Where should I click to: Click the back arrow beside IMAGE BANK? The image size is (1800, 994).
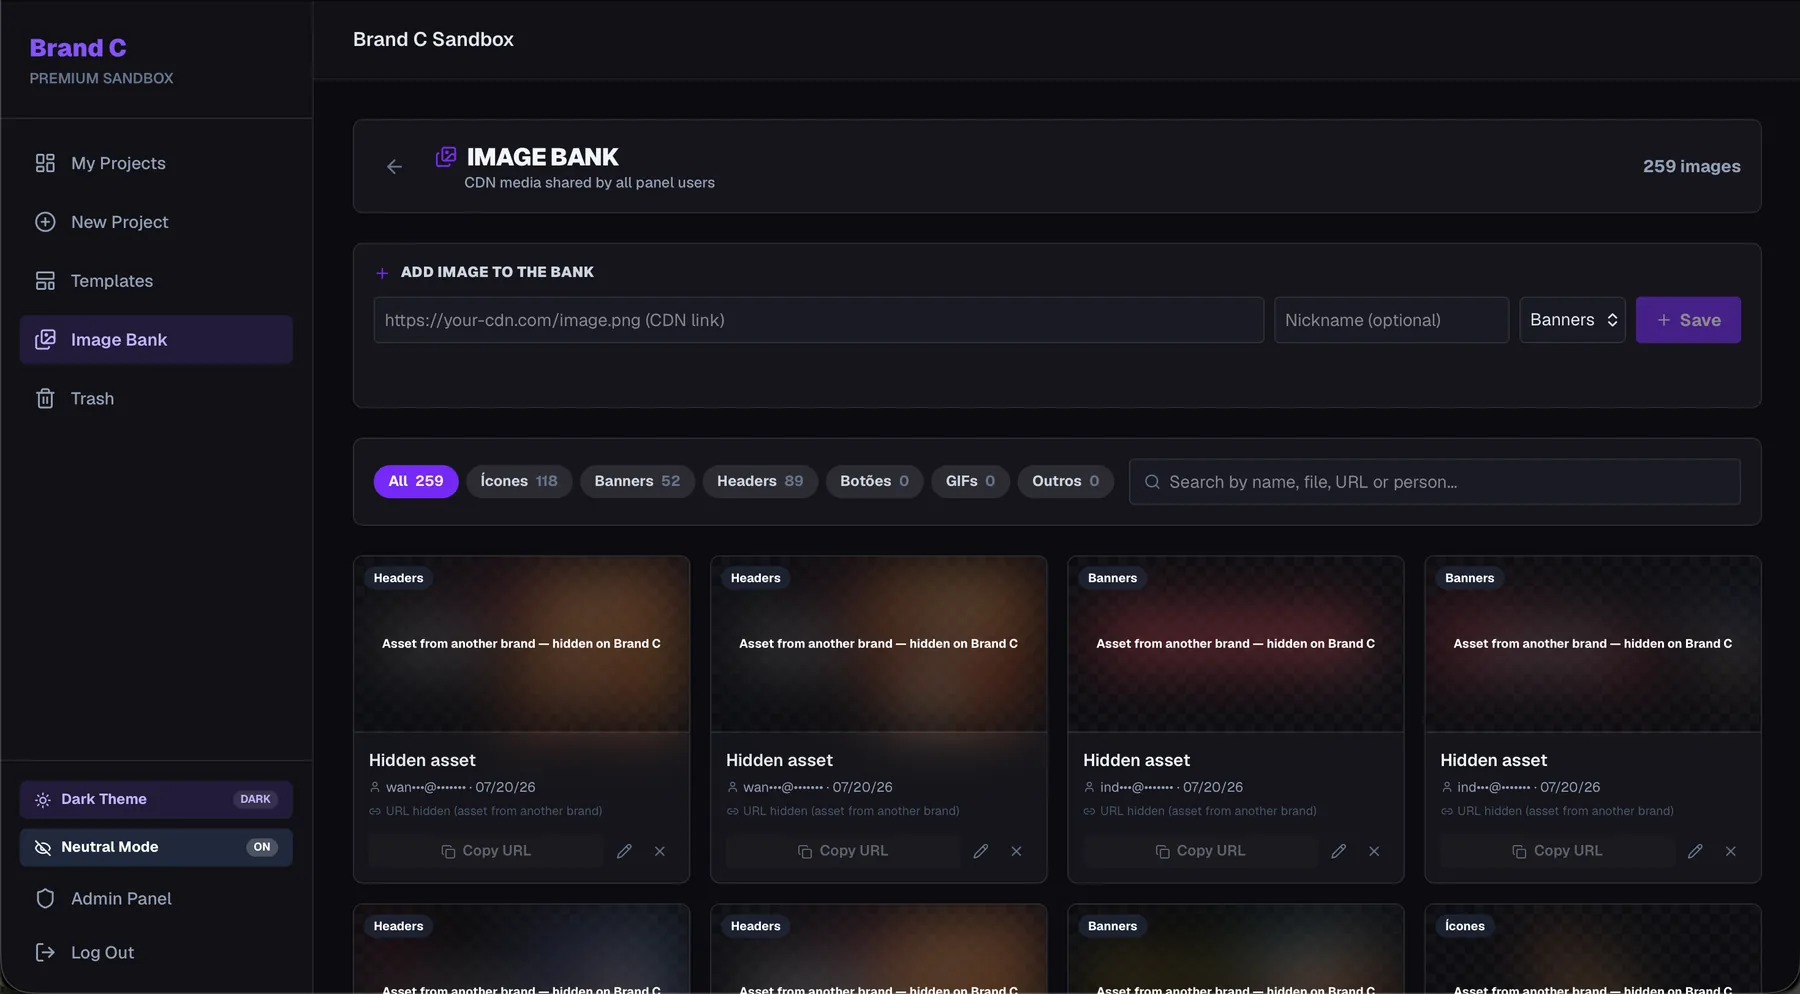point(394,167)
